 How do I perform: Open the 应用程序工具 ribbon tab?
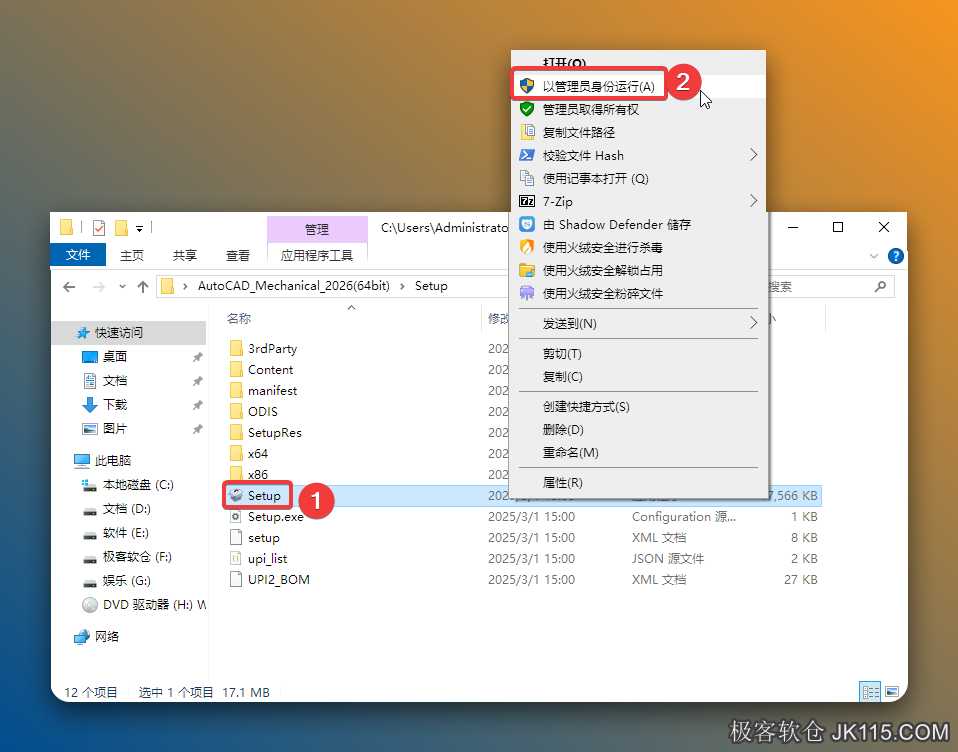coord(316,255)
